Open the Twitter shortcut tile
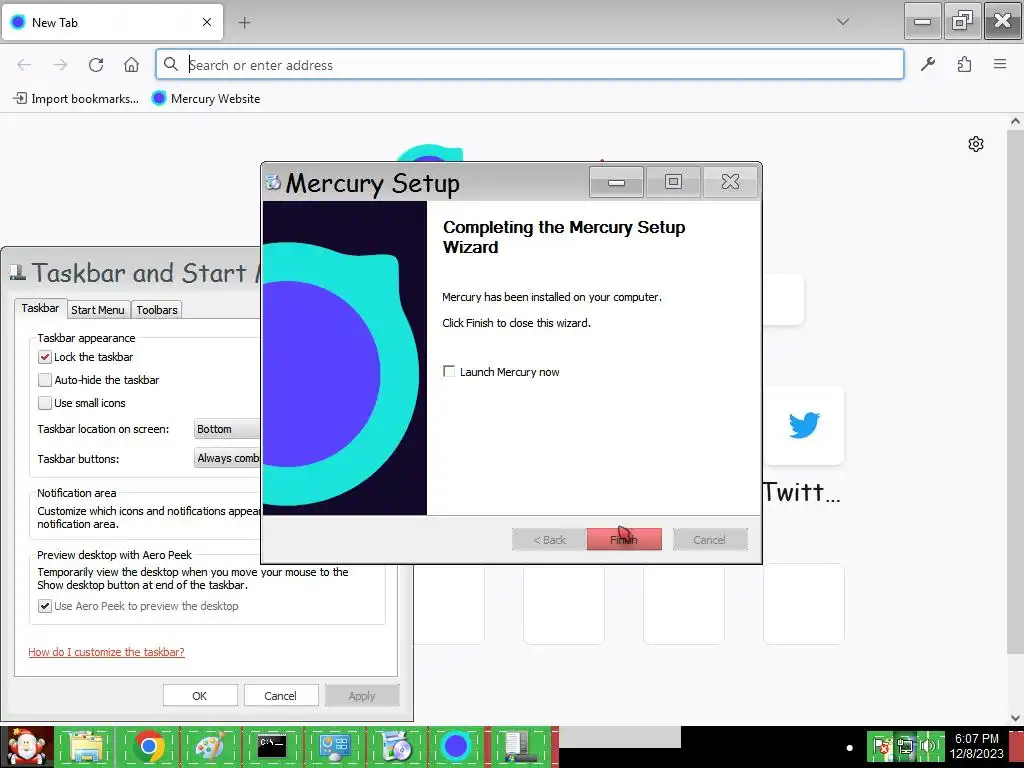This screenshot has height=768, width=1024. coord(803,426)
